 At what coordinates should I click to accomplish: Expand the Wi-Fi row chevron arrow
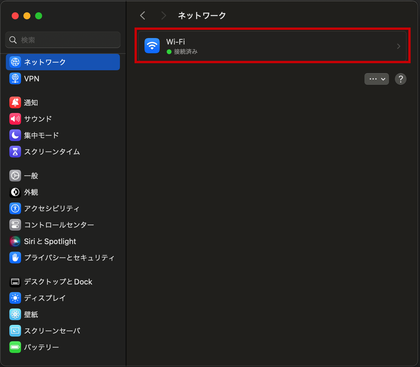(398, 46)
